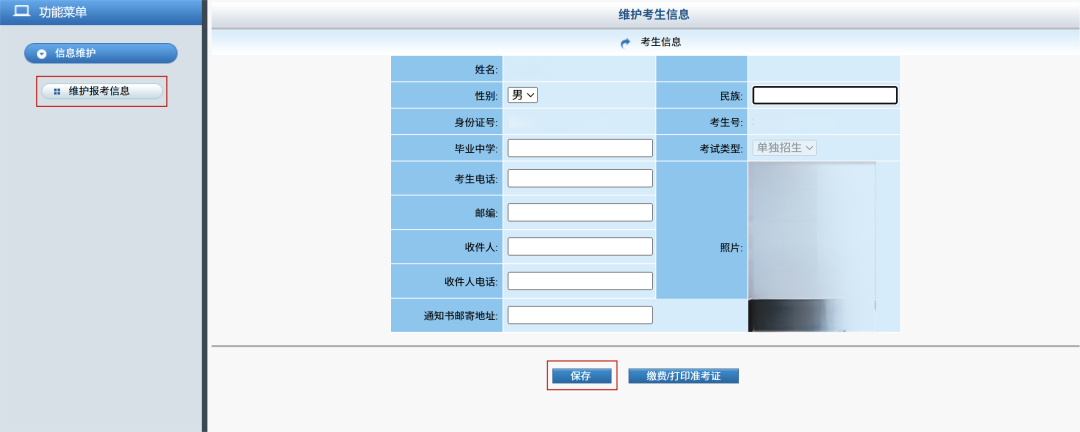The height and width of the screenshot is (432, 1080).
Task: Click the candidate photo in 照片 row
Action: pos(811,246)
